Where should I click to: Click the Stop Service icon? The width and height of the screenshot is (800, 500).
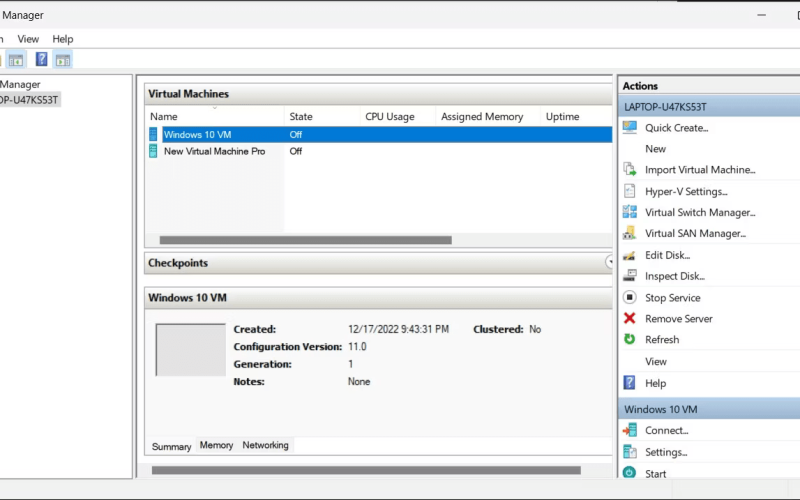point(630,297)
